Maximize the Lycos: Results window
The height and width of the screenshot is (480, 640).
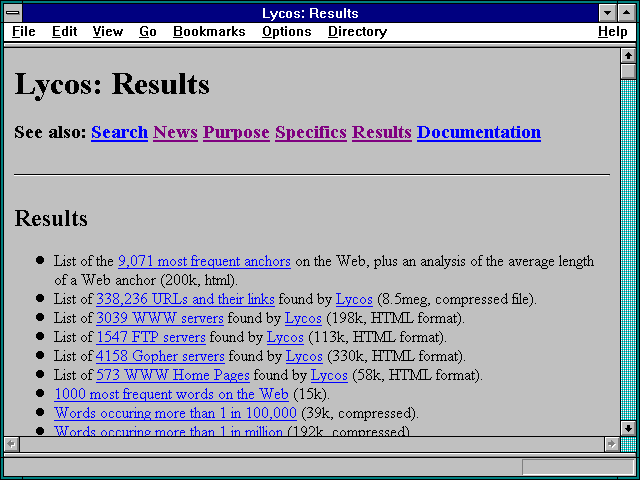coord(626,13)
